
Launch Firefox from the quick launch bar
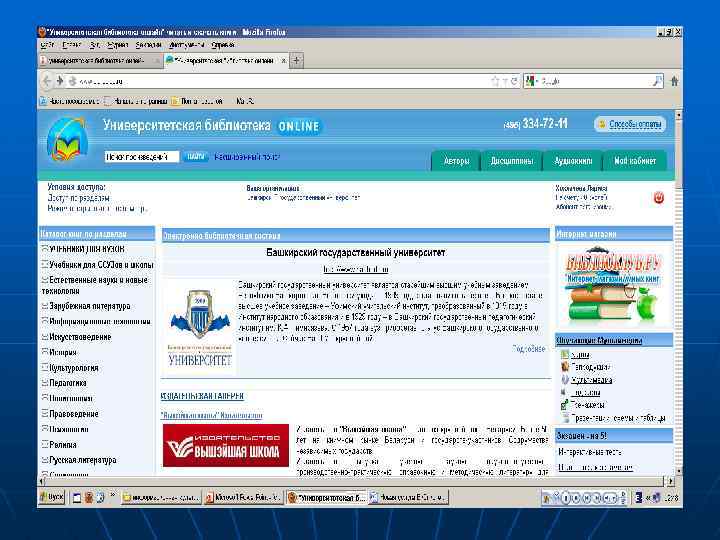[89, 498]
